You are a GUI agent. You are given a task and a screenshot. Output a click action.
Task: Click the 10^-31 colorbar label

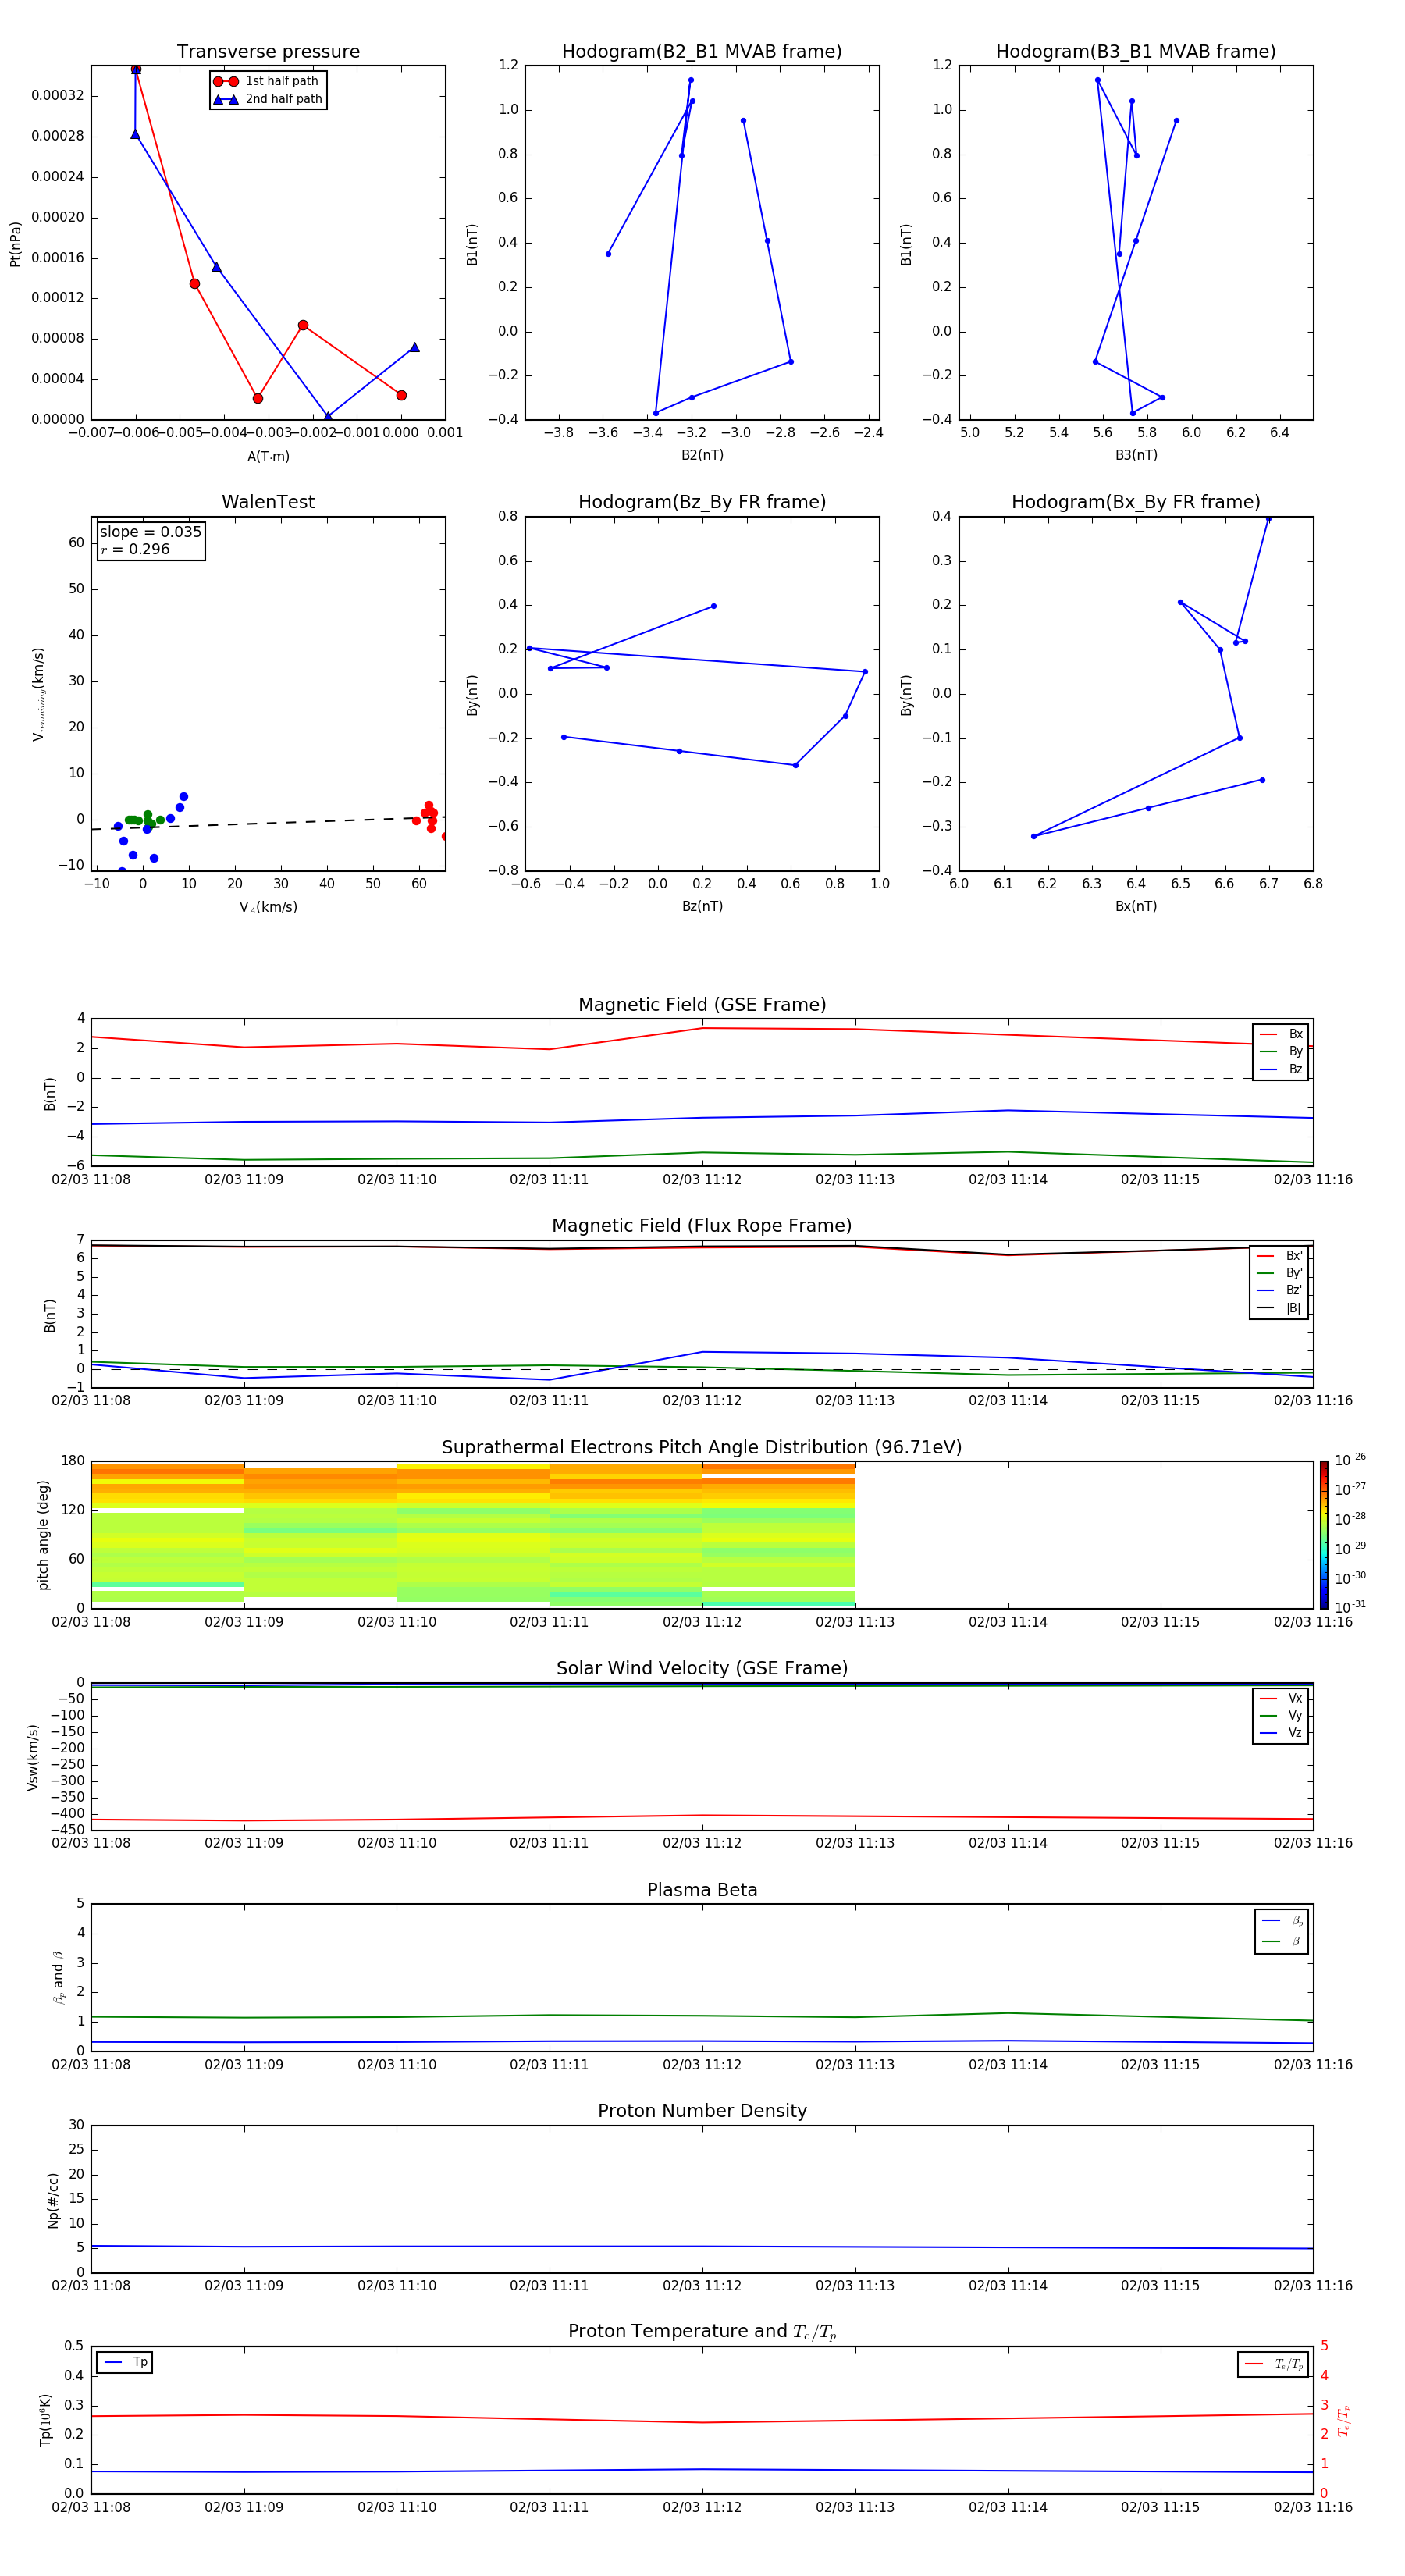pos(1350,1607)
